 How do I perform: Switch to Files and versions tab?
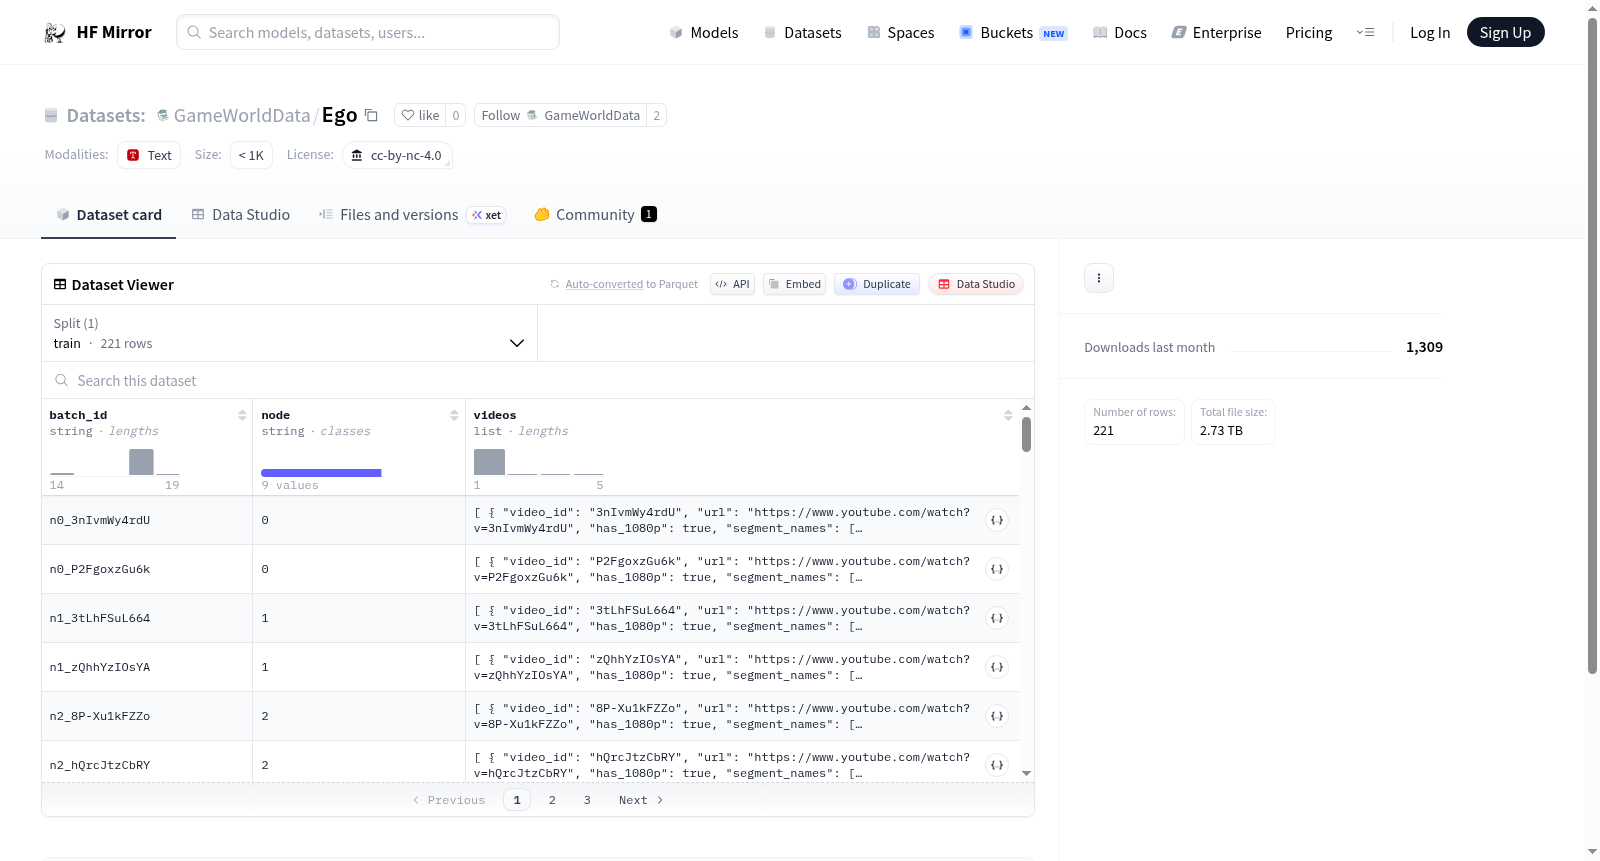click(x=412, y=214)
